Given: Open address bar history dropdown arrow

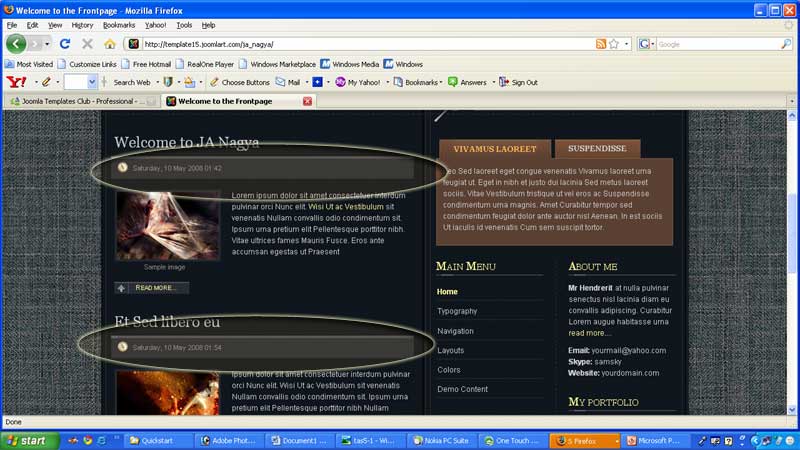Looking at the screenshot, I should [627, 44].
